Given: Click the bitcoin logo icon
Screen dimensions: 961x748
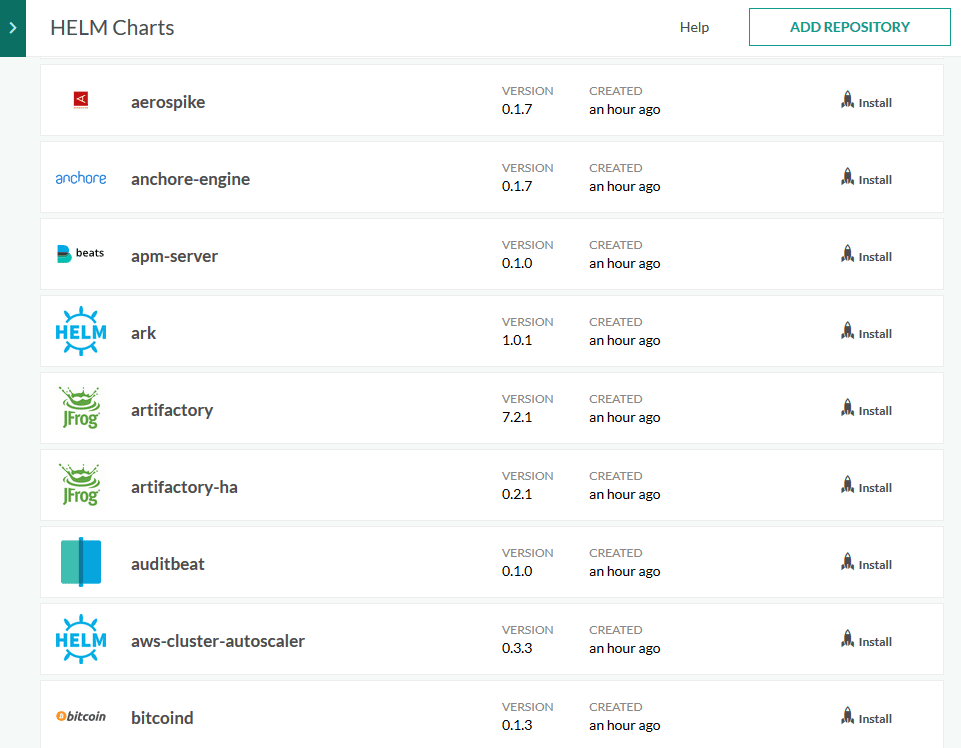Looking at the screenshot, I should pyautogui.click(x=81, y=717).
